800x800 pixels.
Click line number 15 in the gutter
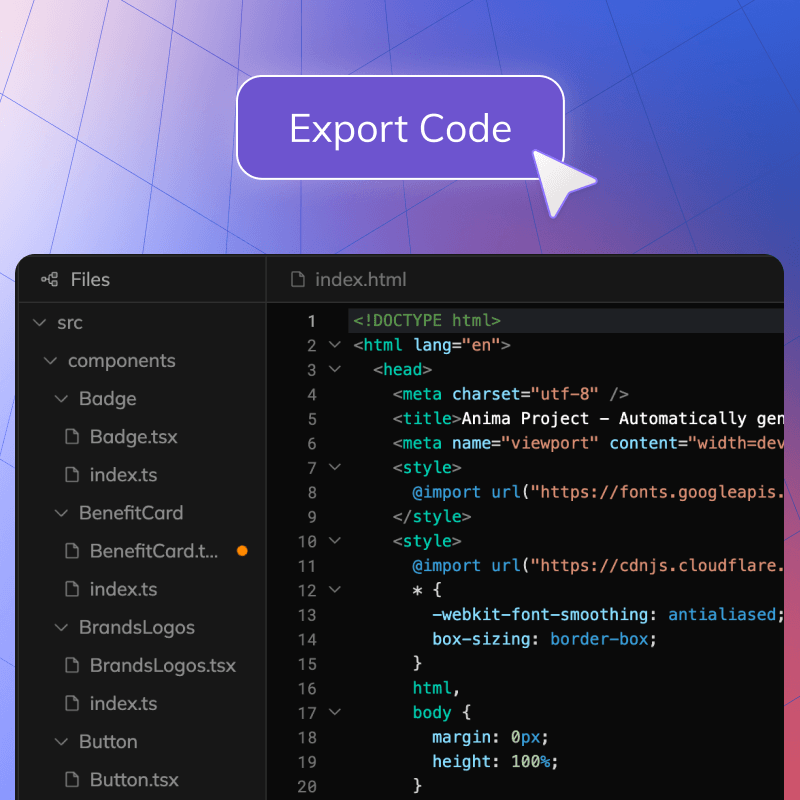tap(307, 664)
